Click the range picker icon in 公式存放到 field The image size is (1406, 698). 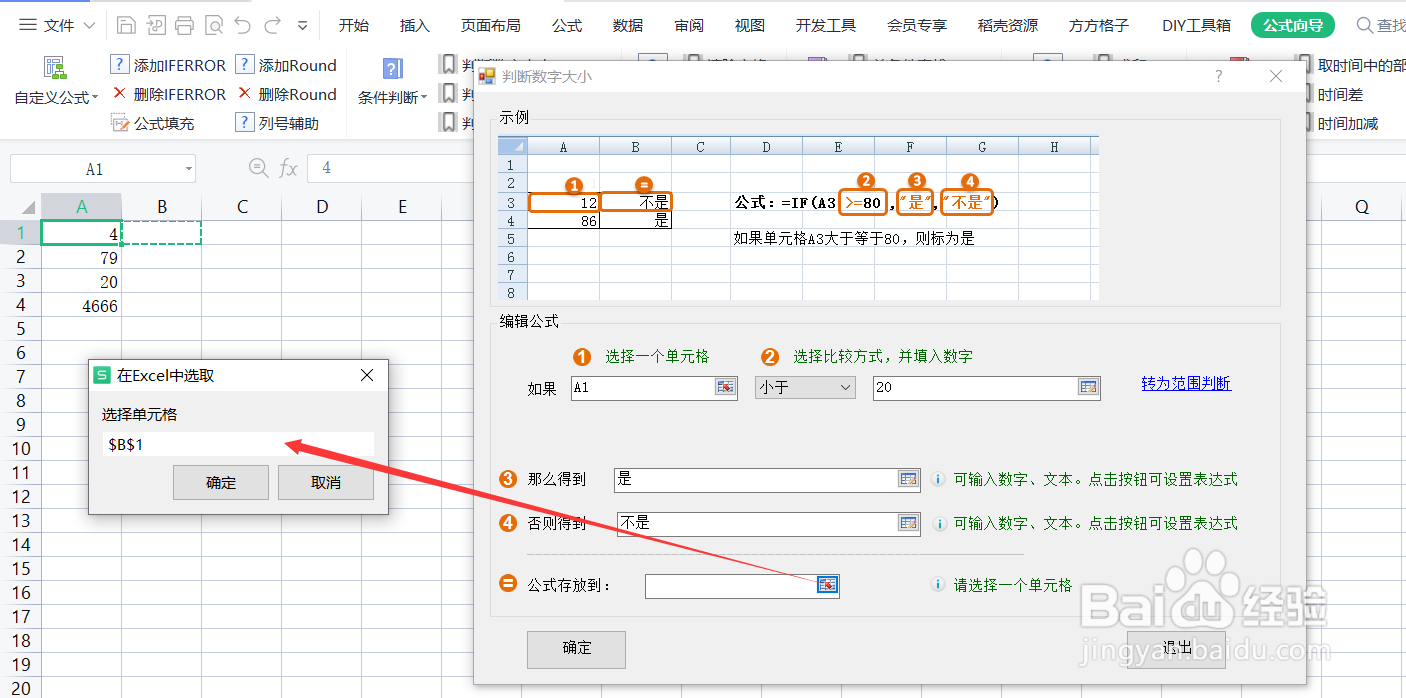(x=827, y=585)
